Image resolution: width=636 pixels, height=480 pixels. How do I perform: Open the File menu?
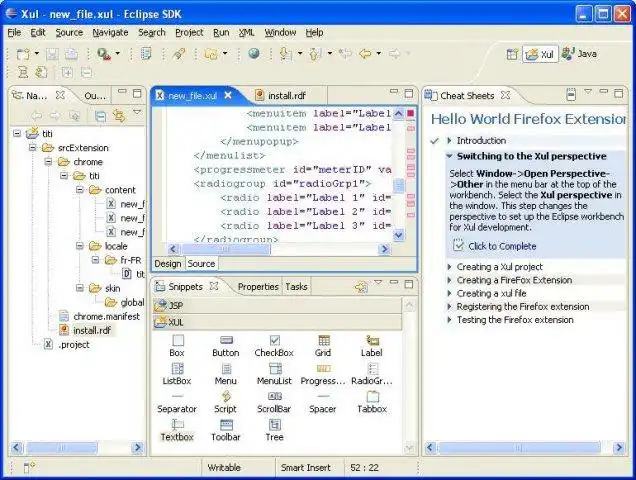(14, 32)
